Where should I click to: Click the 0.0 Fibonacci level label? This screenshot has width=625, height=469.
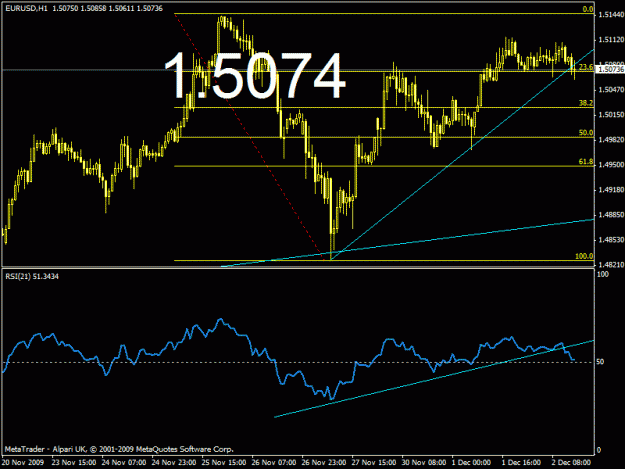click(x=588, y=9)
